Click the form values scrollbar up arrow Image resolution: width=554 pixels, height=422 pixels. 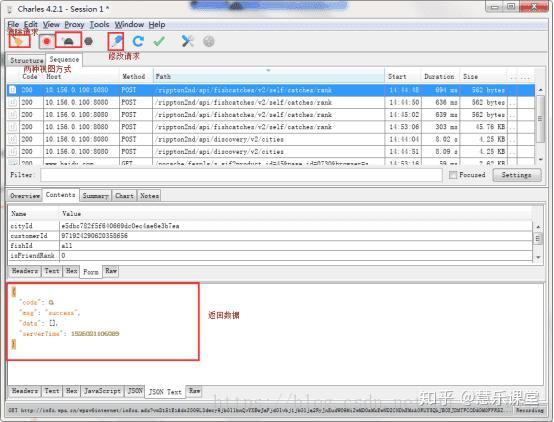(x=538, y=227)
